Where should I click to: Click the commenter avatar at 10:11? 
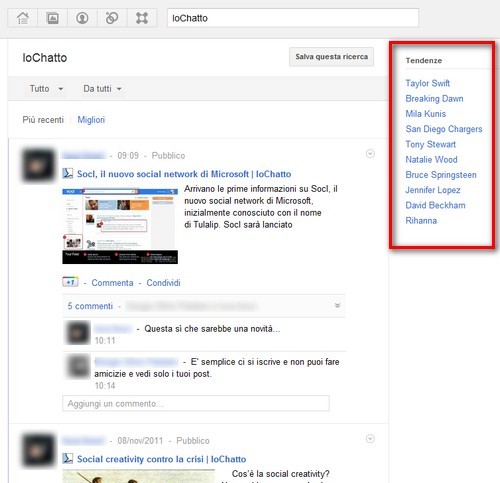point(79,332)
